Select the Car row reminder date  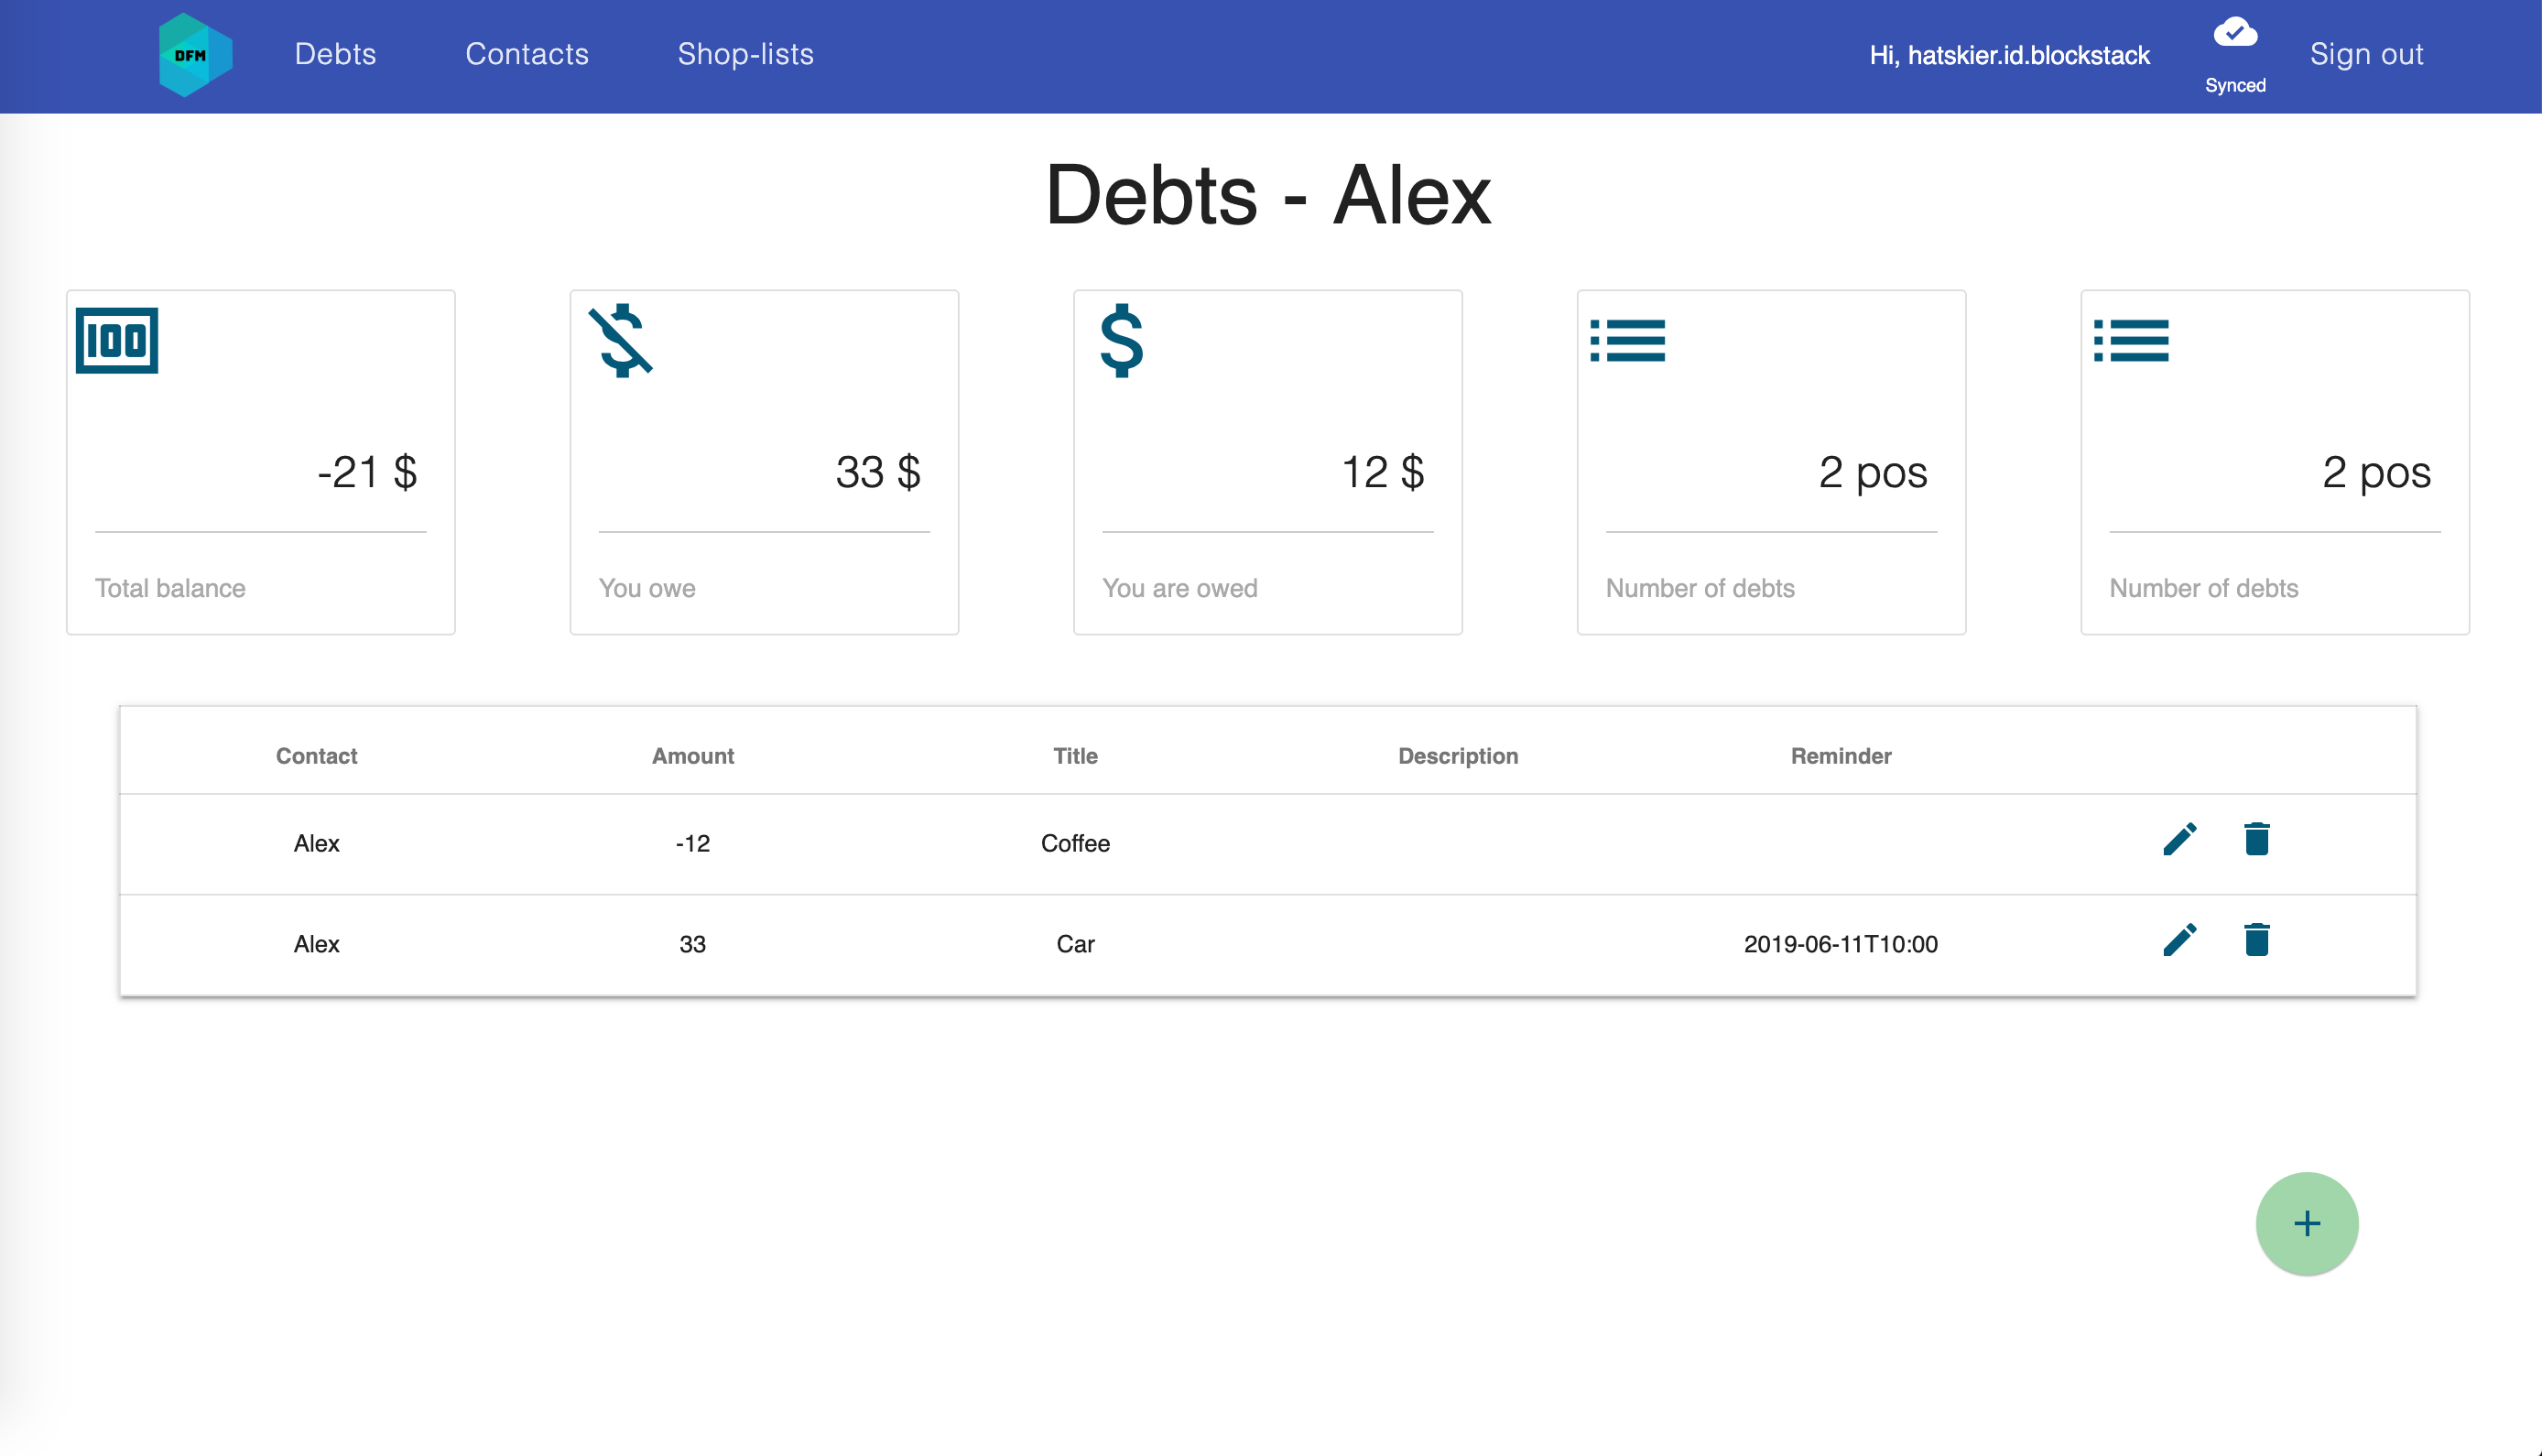(1840, 944)
